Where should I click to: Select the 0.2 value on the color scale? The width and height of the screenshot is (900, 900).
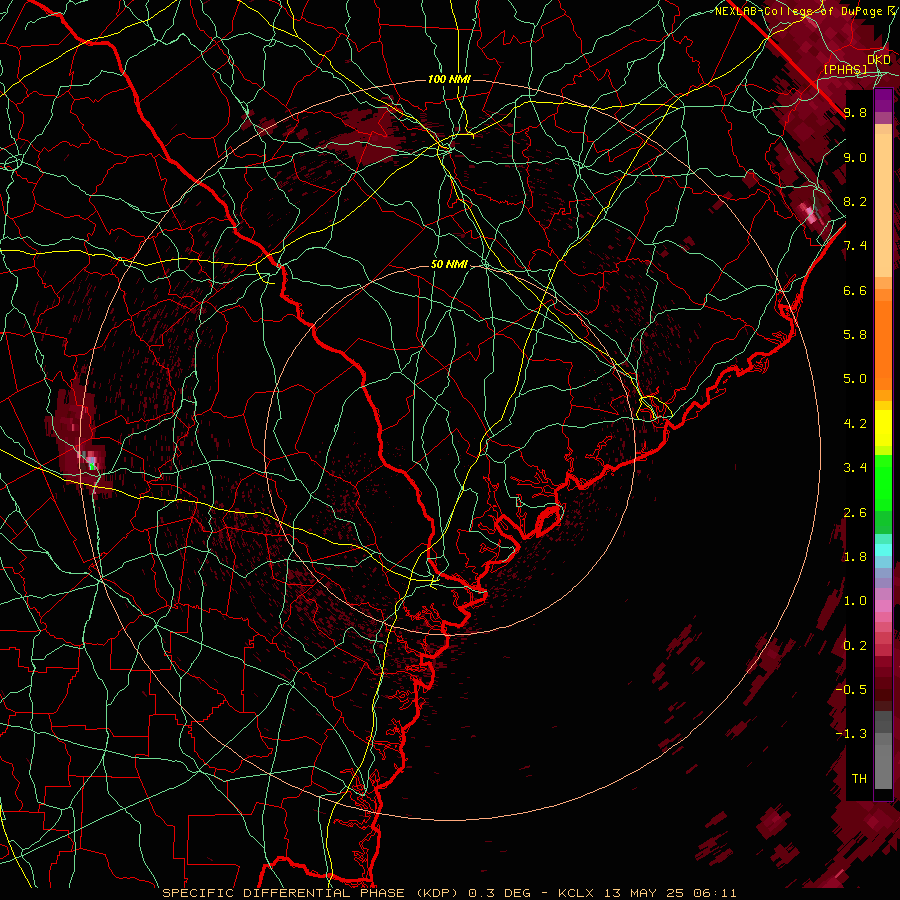855,646
